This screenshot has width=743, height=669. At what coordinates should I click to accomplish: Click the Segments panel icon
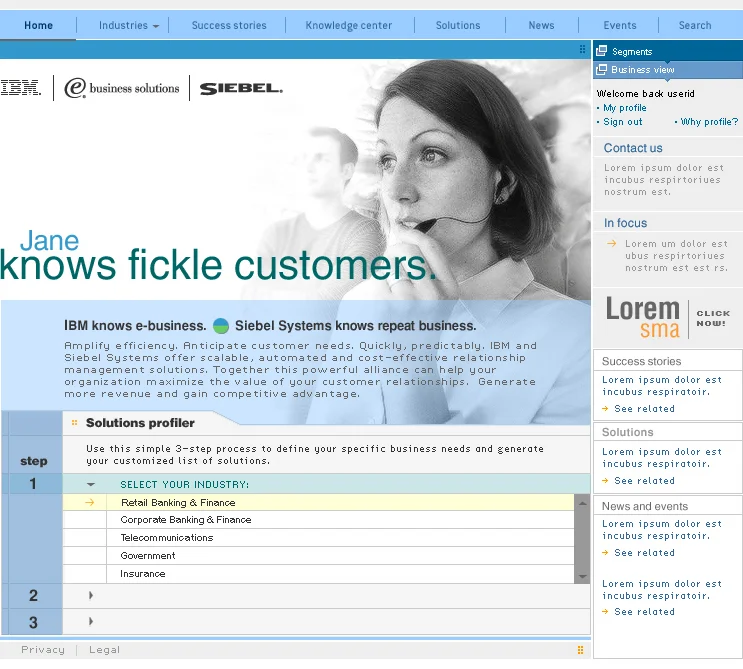click(601, 51)
